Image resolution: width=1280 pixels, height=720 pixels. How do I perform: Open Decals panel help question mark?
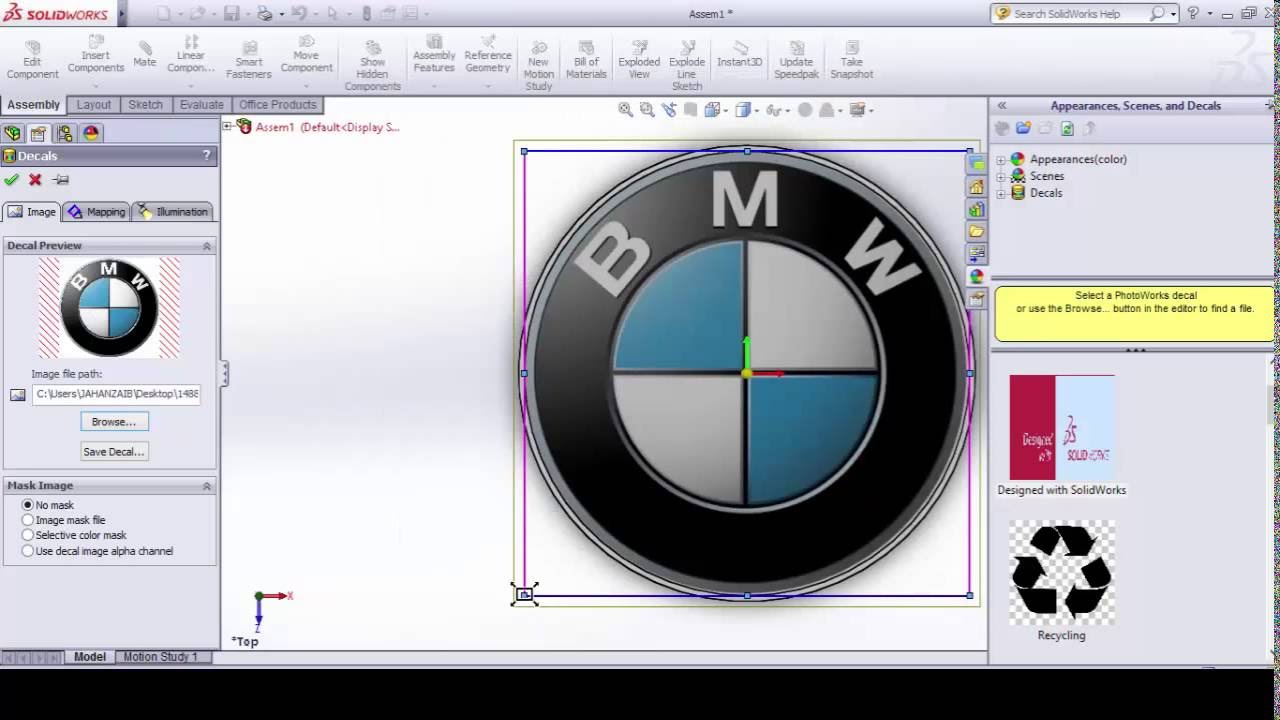coord(207,155)
